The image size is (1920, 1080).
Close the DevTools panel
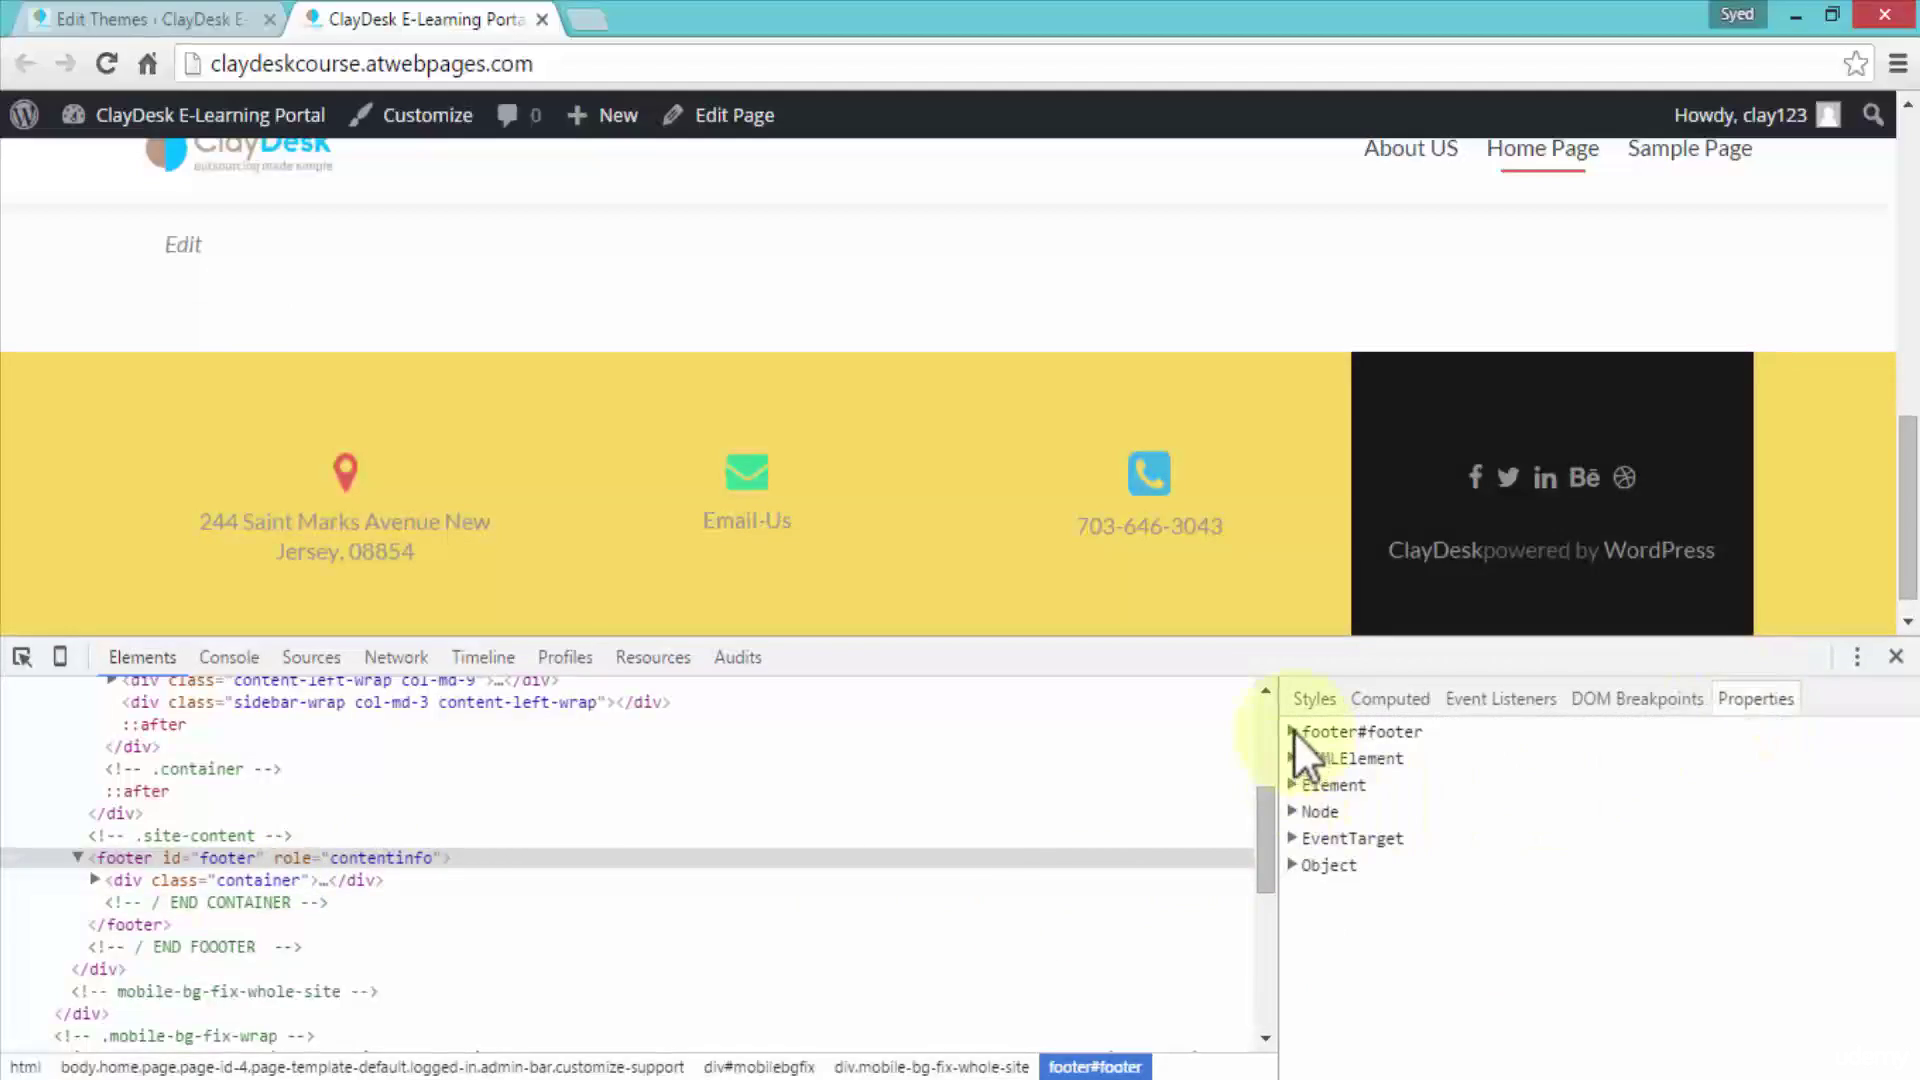(1896, 657)
